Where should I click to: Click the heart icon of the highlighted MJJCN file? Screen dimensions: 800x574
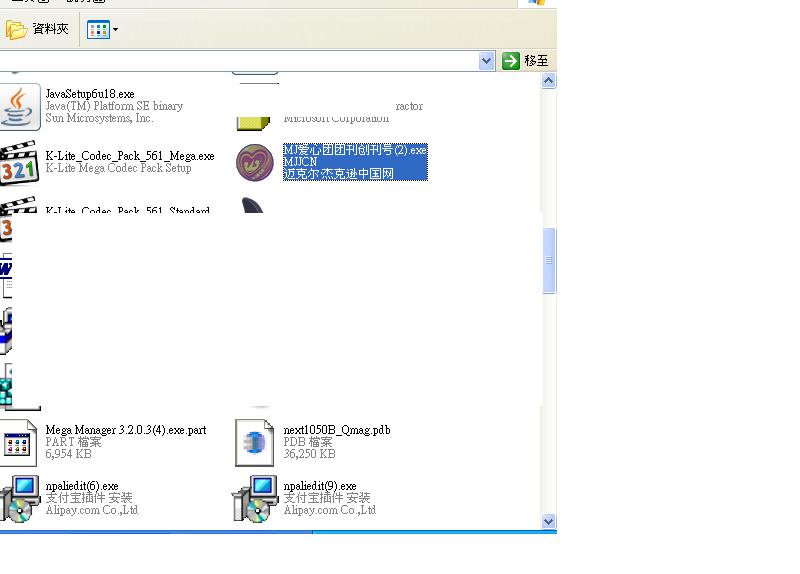(x=255, y=162)
